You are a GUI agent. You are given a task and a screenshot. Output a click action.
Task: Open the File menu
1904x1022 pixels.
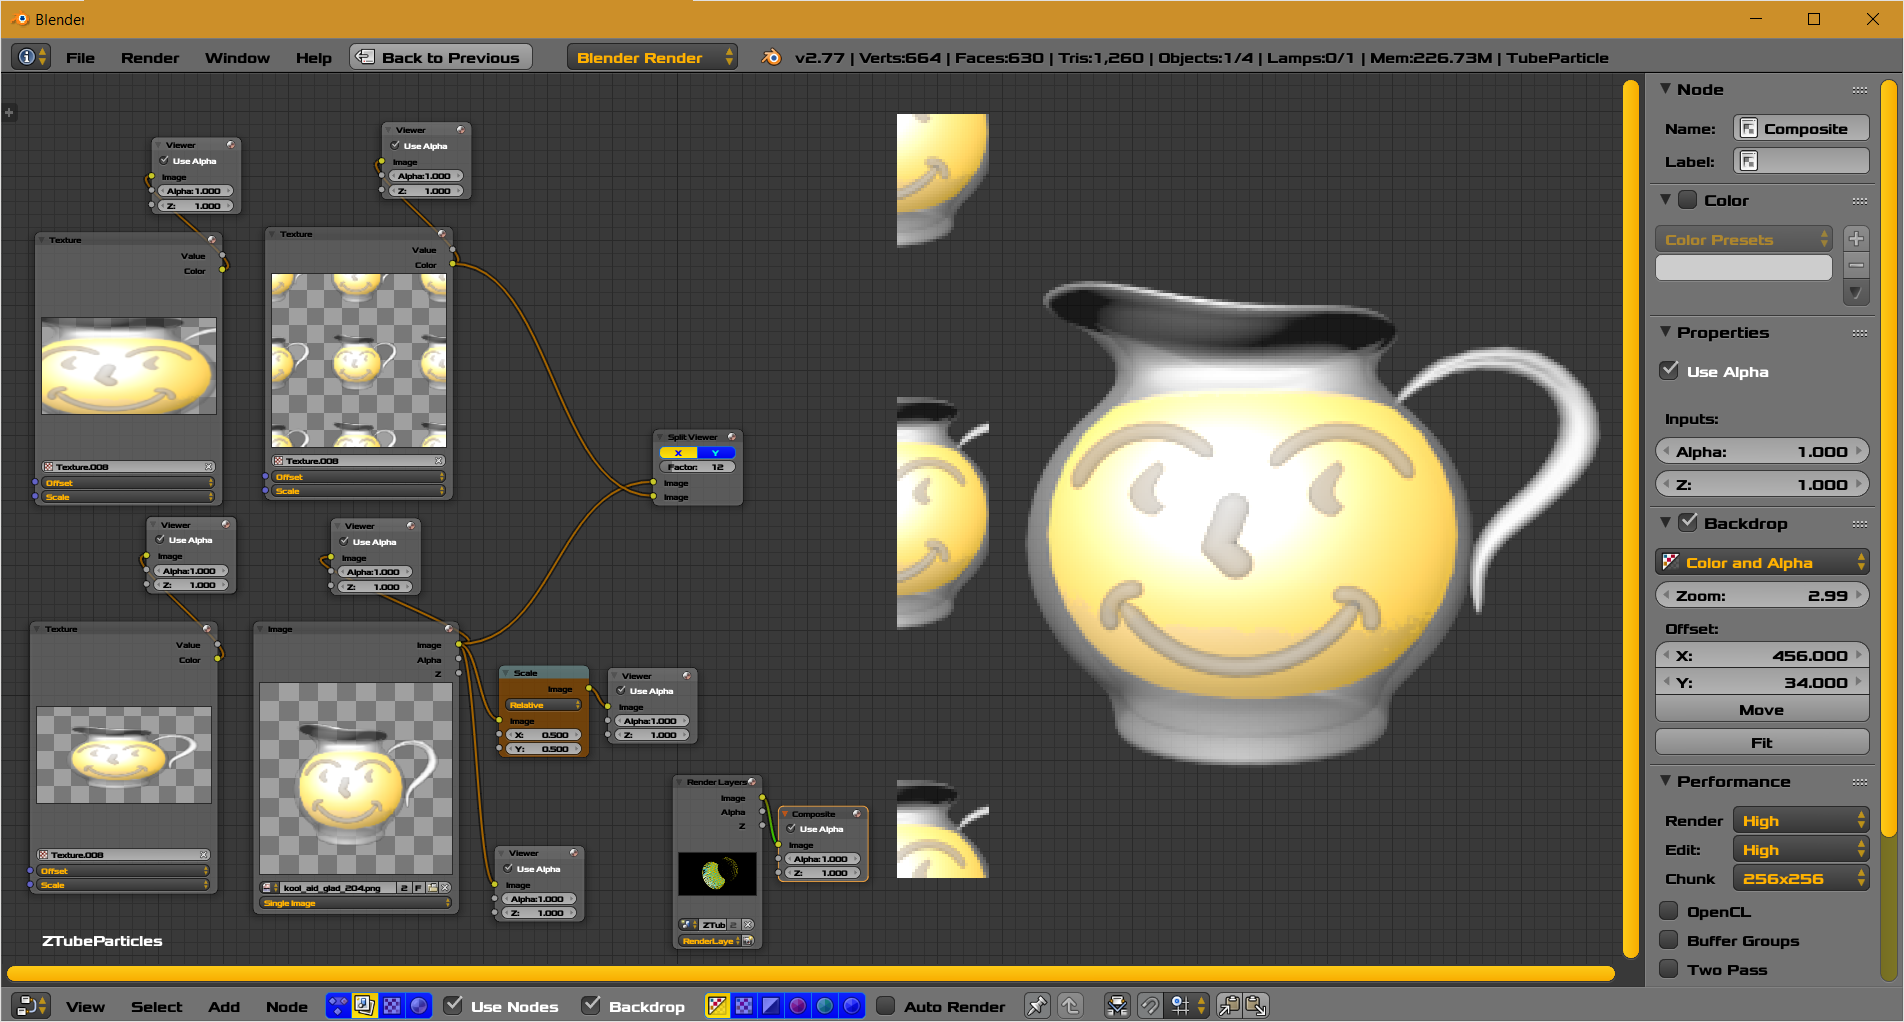click(80, 57)
